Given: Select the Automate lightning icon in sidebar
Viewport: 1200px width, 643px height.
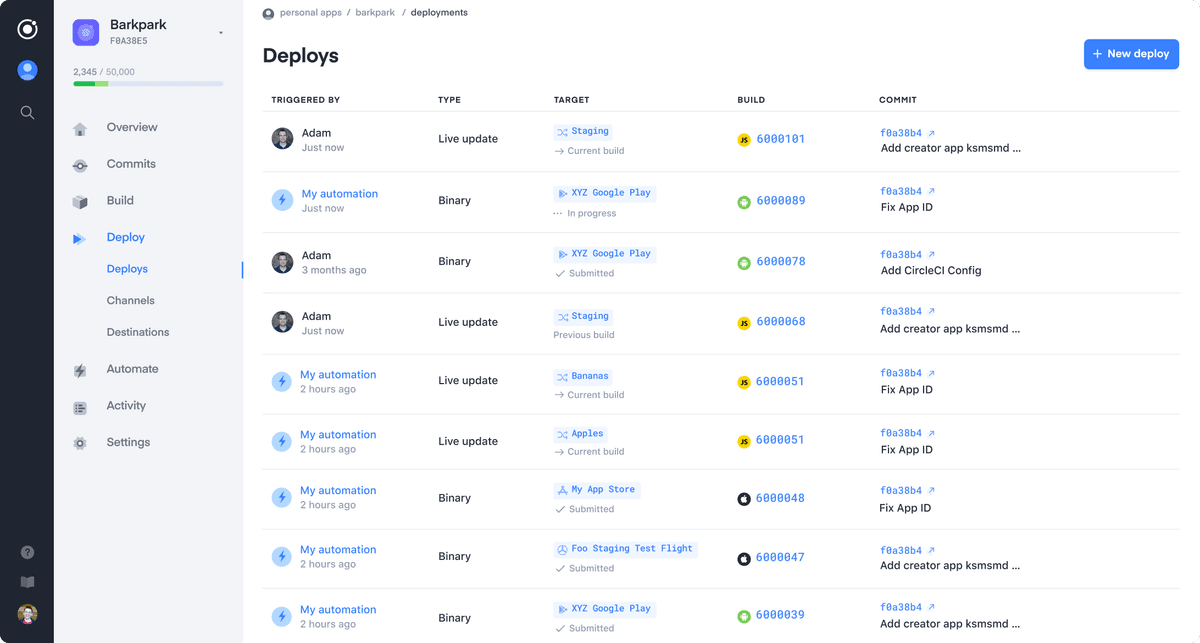Looking at the screenshot, I should pyautogui.click(x=79, y=369).
